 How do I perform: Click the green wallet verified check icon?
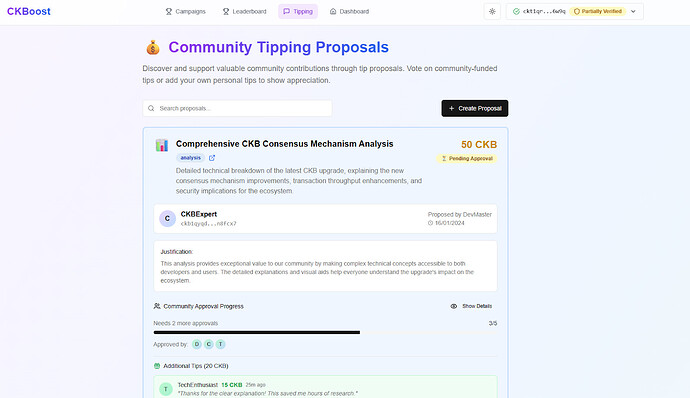coord(516,11)
